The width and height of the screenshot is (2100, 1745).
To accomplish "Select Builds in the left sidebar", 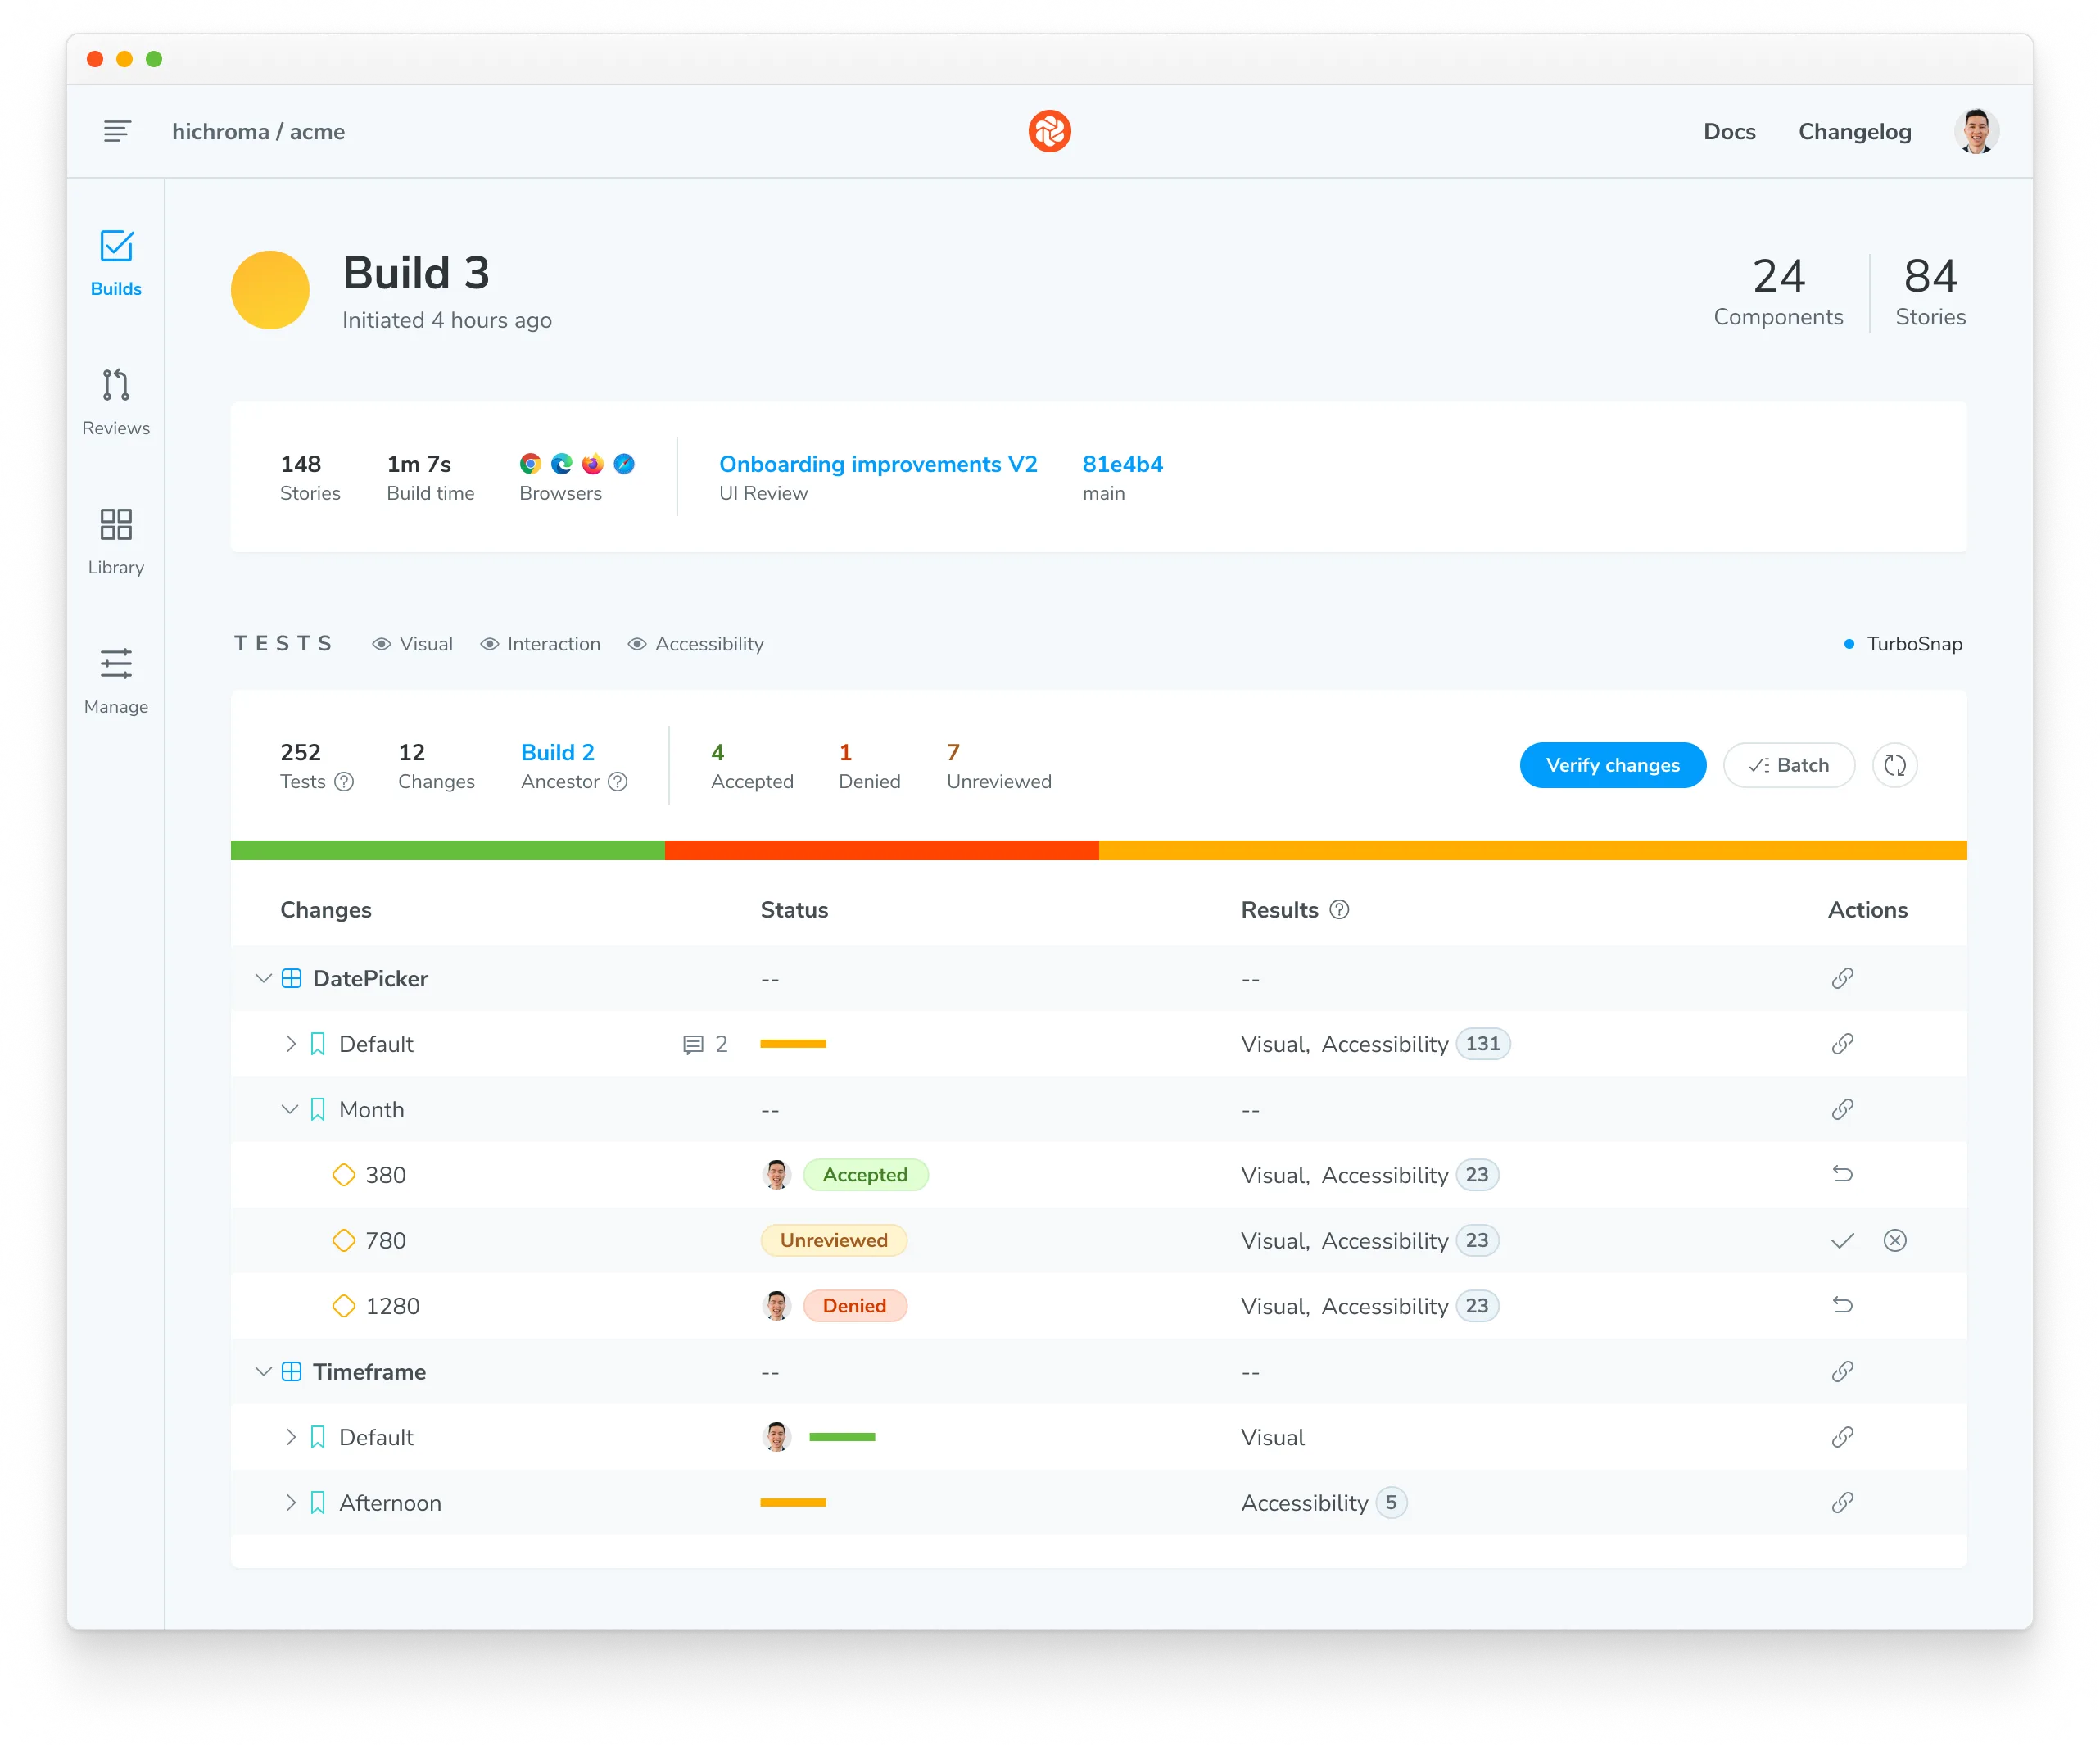I will point(116,263).
